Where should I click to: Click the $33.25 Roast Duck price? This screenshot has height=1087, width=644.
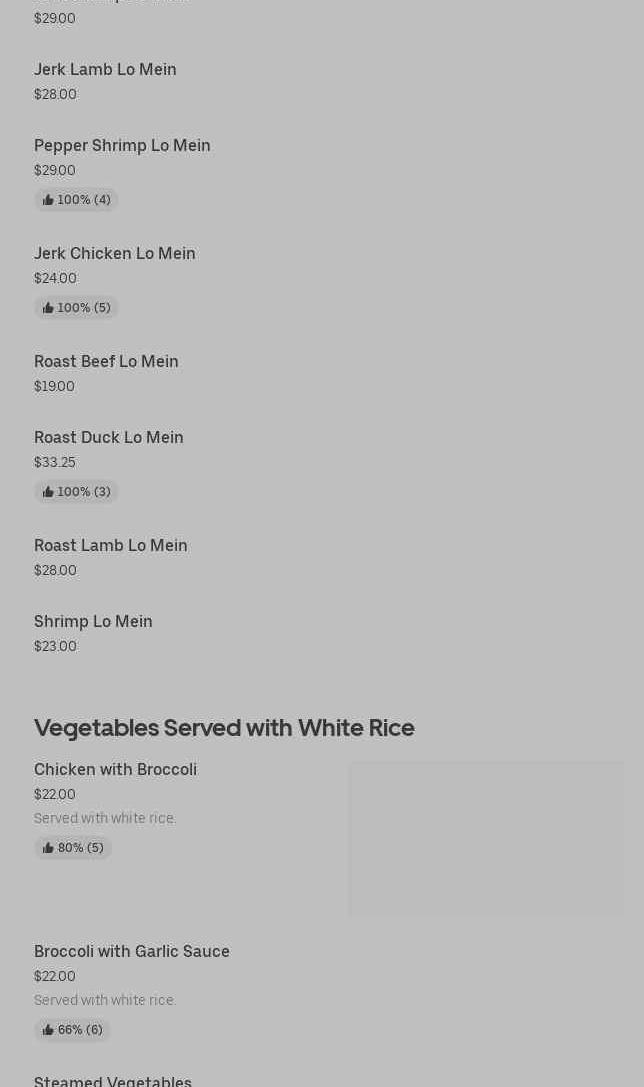55,463
